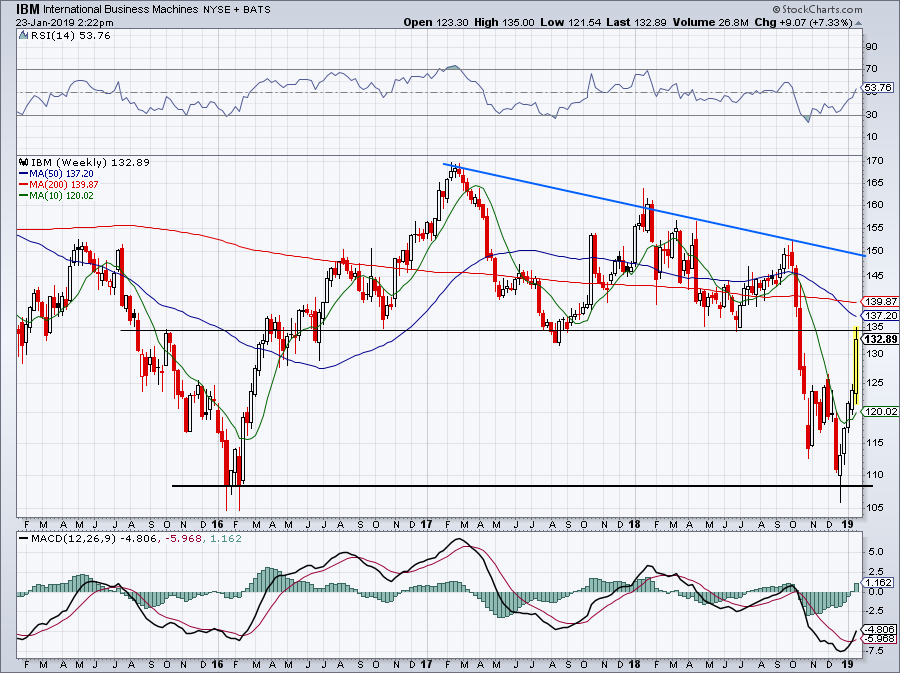The height and width of the screenshot is (673, 900).
Task: Click the 'Chg +9.07 (+7.33%)' header value
Action: click(x=804, y=22)
